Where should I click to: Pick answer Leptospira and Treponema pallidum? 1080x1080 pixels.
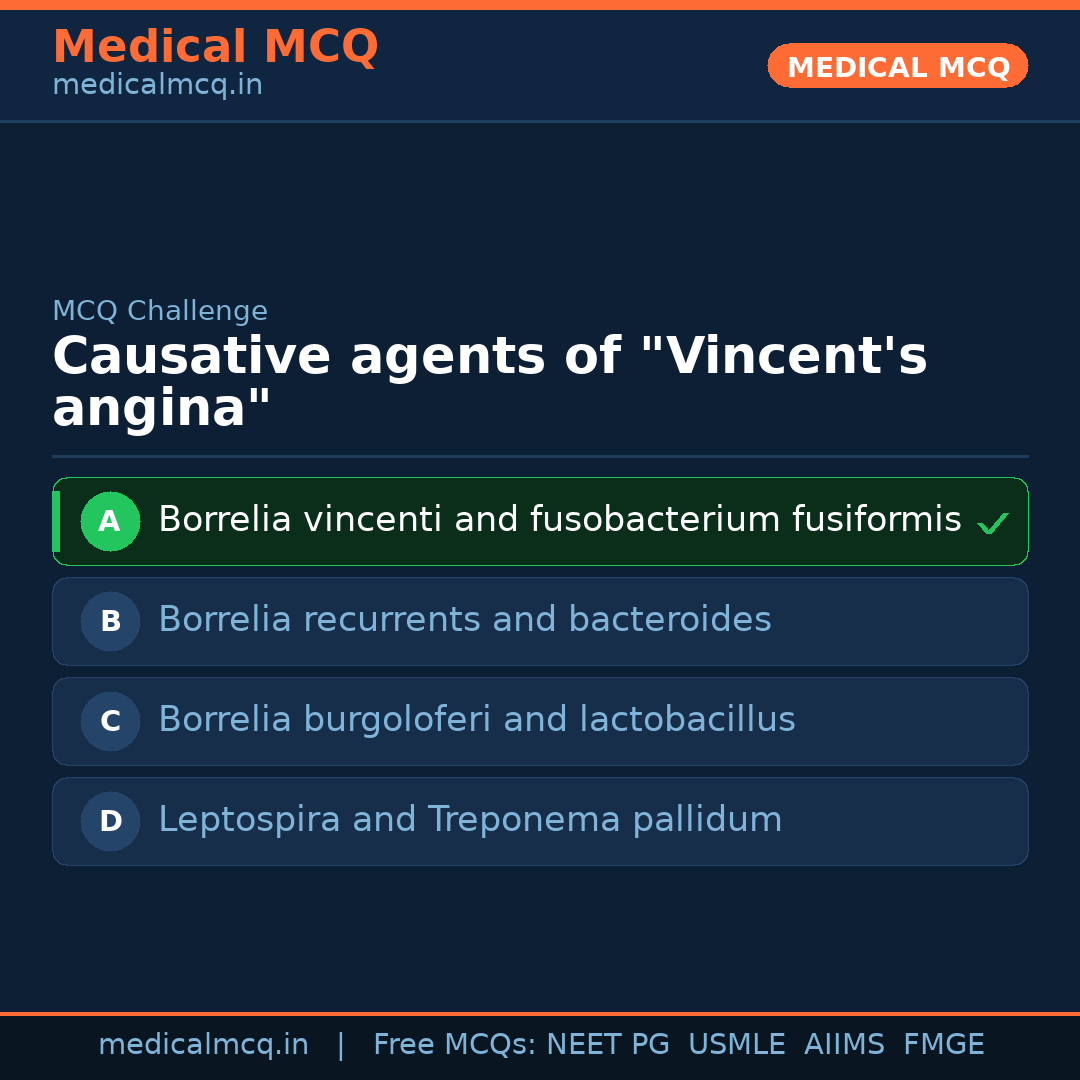pyautogui.click(x=470, y=820)
